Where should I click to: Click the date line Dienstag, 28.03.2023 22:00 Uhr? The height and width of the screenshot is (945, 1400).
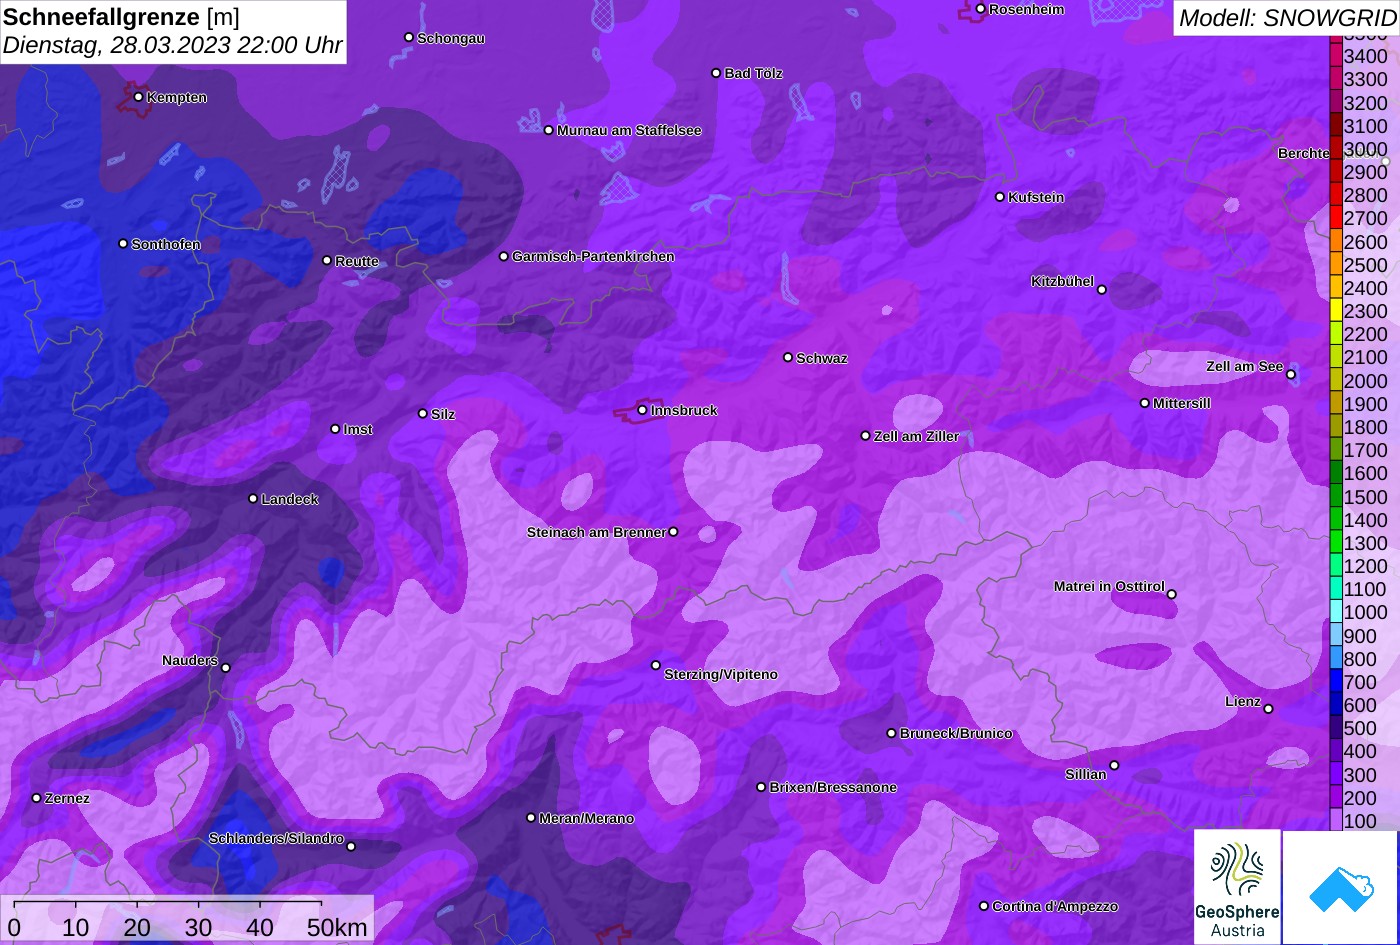173,46
